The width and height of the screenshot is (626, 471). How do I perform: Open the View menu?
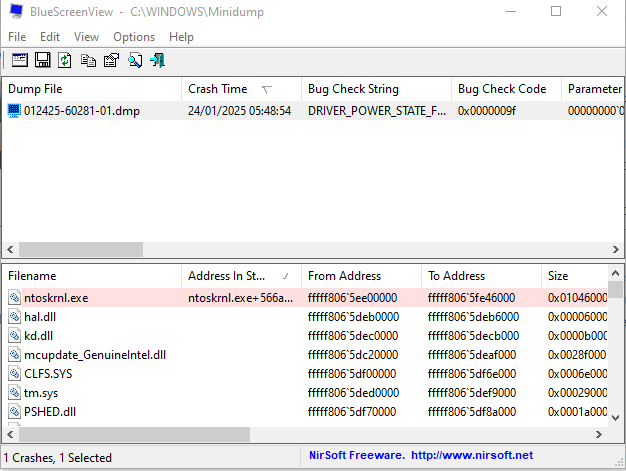86,37
